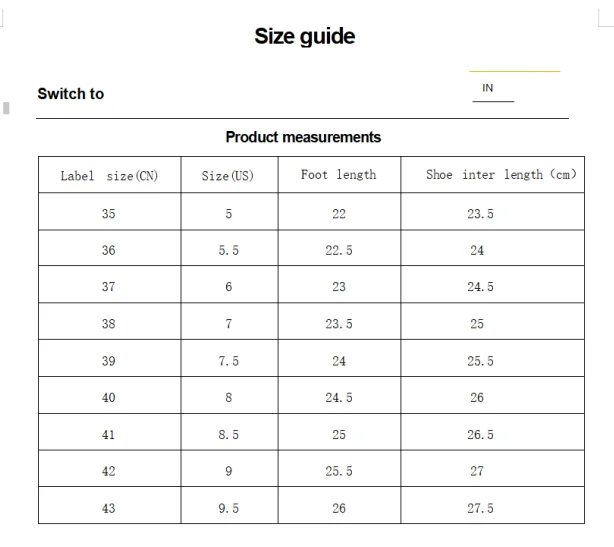Viewport: 614px width, 547px height.
Task: Click the gray marker at left edge
Action: (6, 108)
